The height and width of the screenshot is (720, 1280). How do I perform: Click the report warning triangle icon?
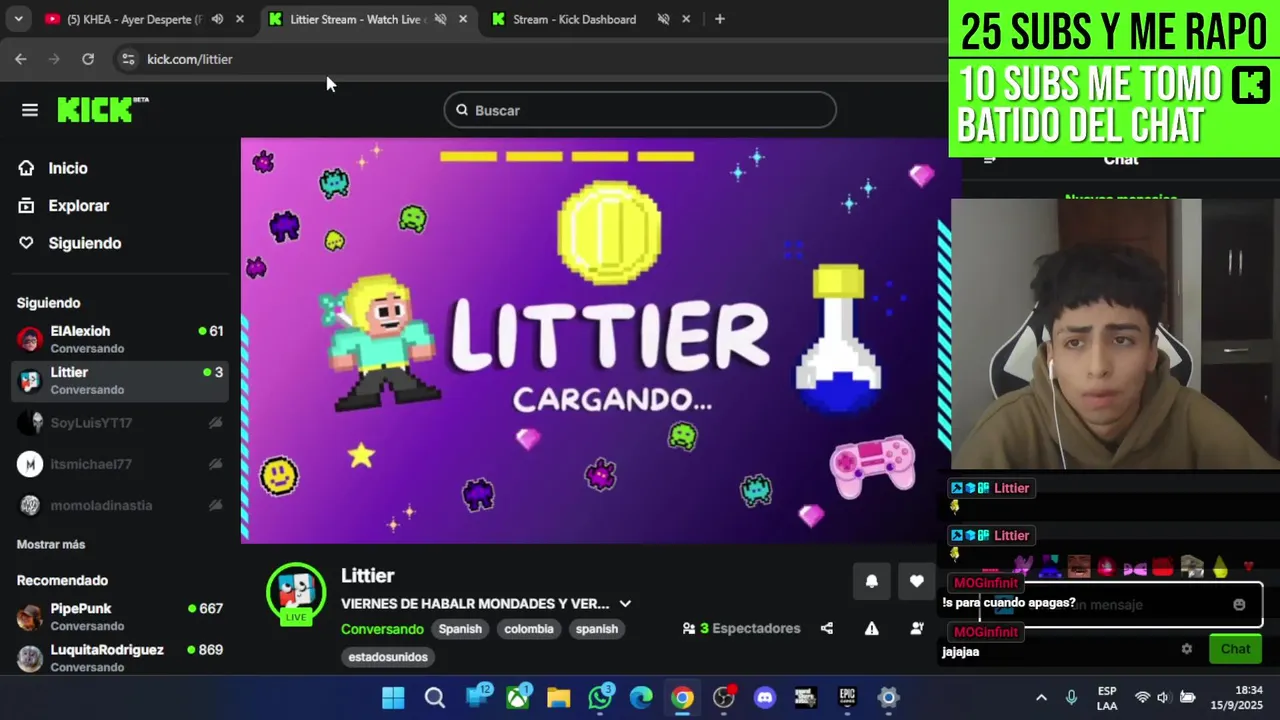tap(872, 629)
